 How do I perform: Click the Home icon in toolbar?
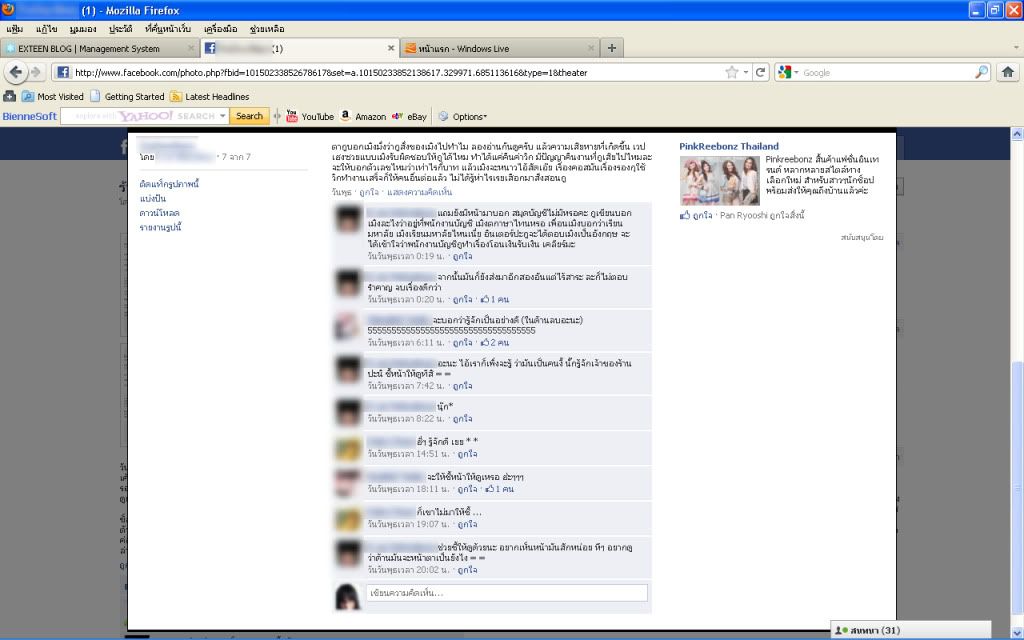click(x=1008, y=72)
